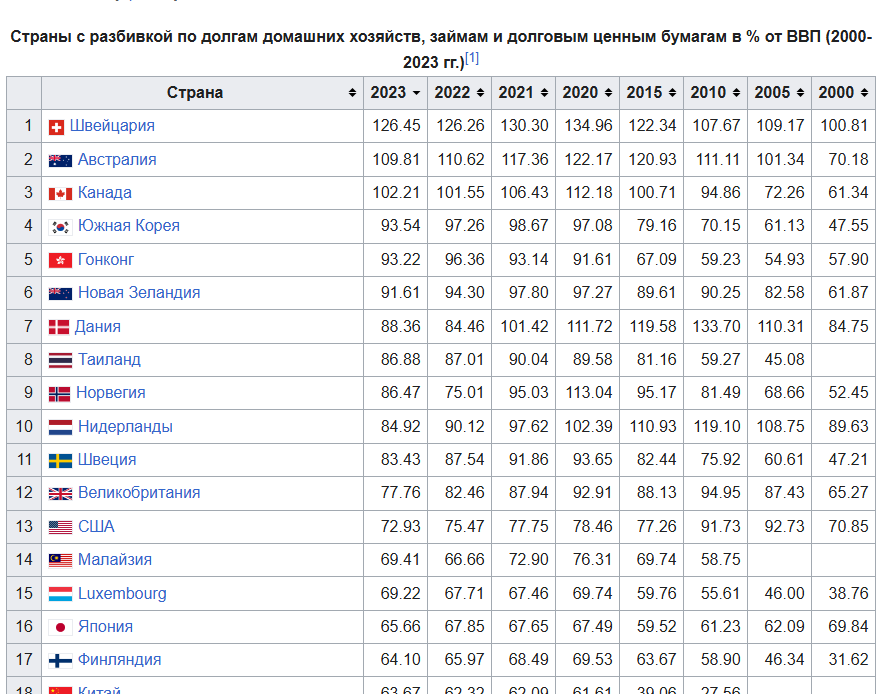Sort table by the 2010 column
This screenshot has height=694, width=896.
715,93
